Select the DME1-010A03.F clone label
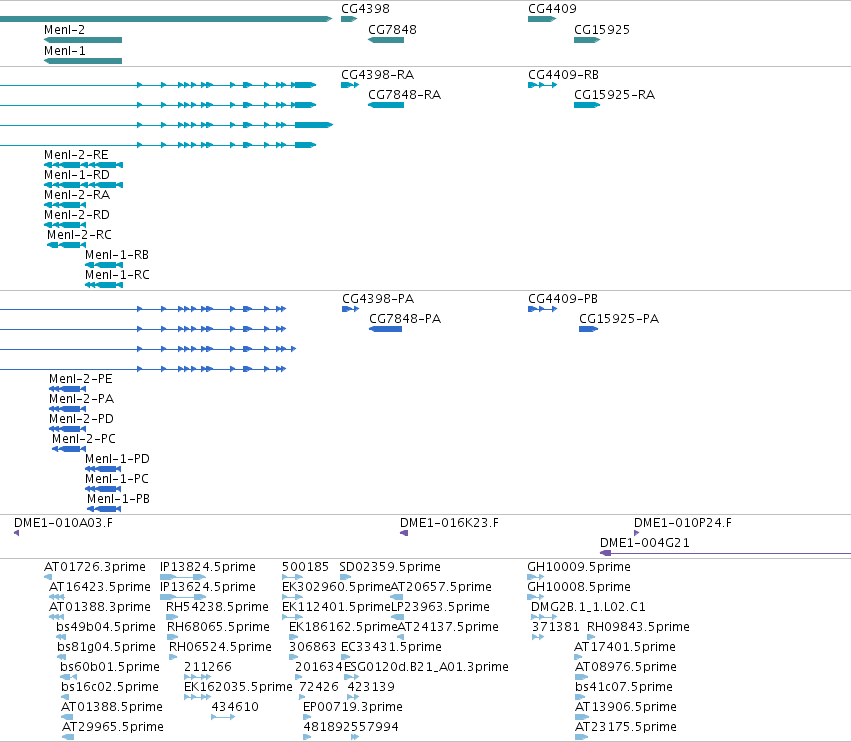Image resolution: width=851 pixels, height=742 pixels. (x=63, y=523)
